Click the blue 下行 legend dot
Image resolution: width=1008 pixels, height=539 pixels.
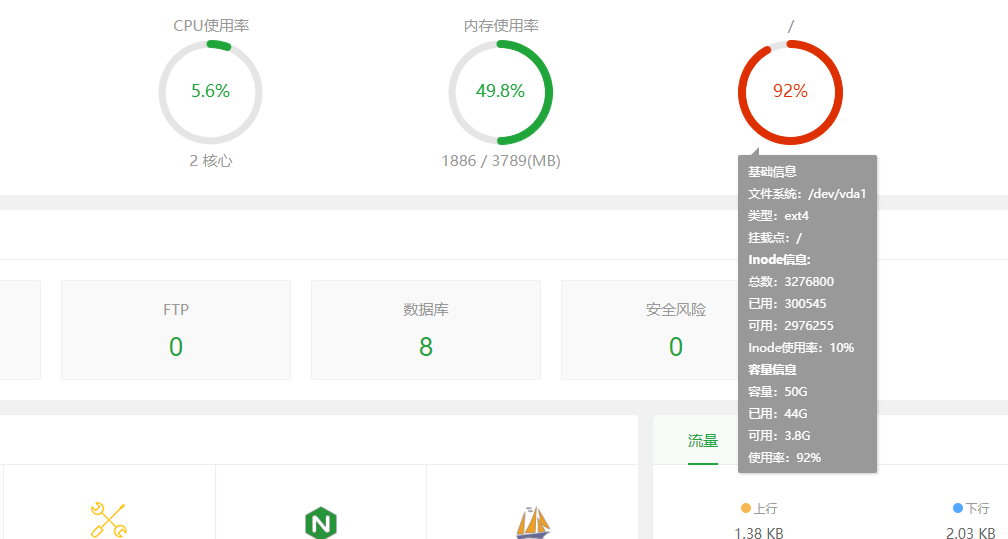[x=958, y=508]
